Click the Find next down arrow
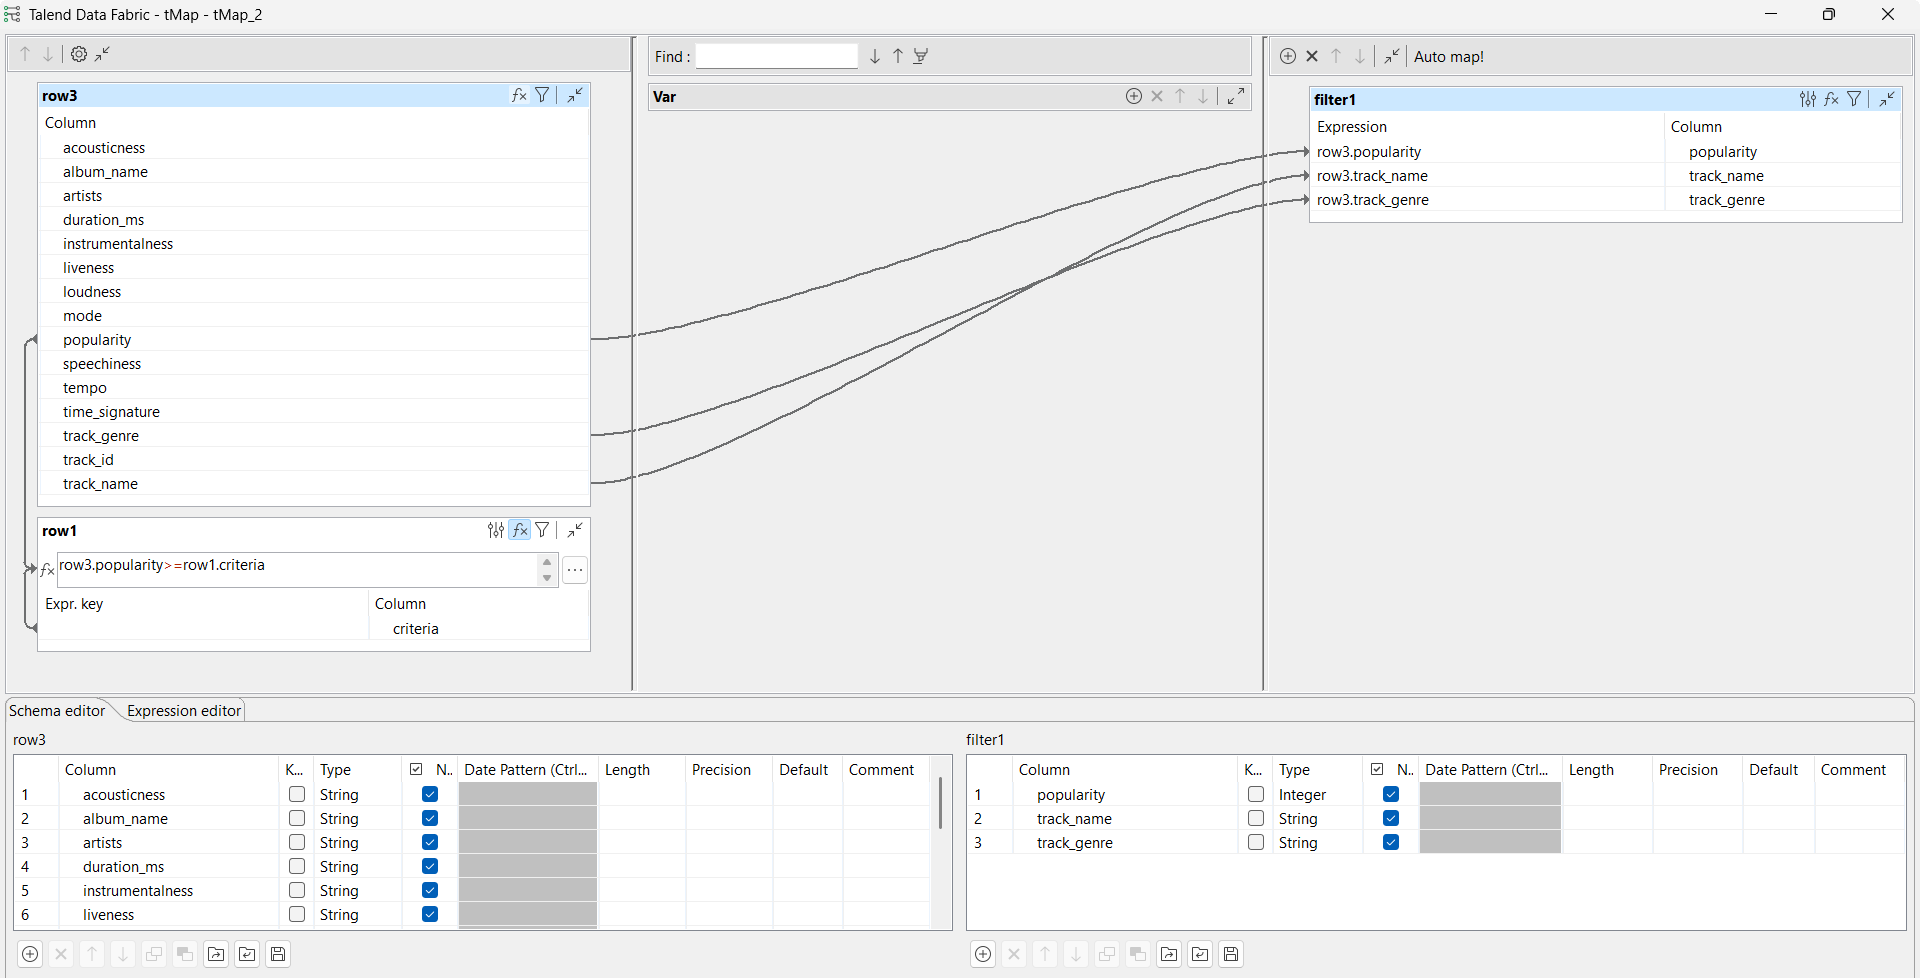The width and height of the screenshot is (1920, 978). (x=875, y=56)
